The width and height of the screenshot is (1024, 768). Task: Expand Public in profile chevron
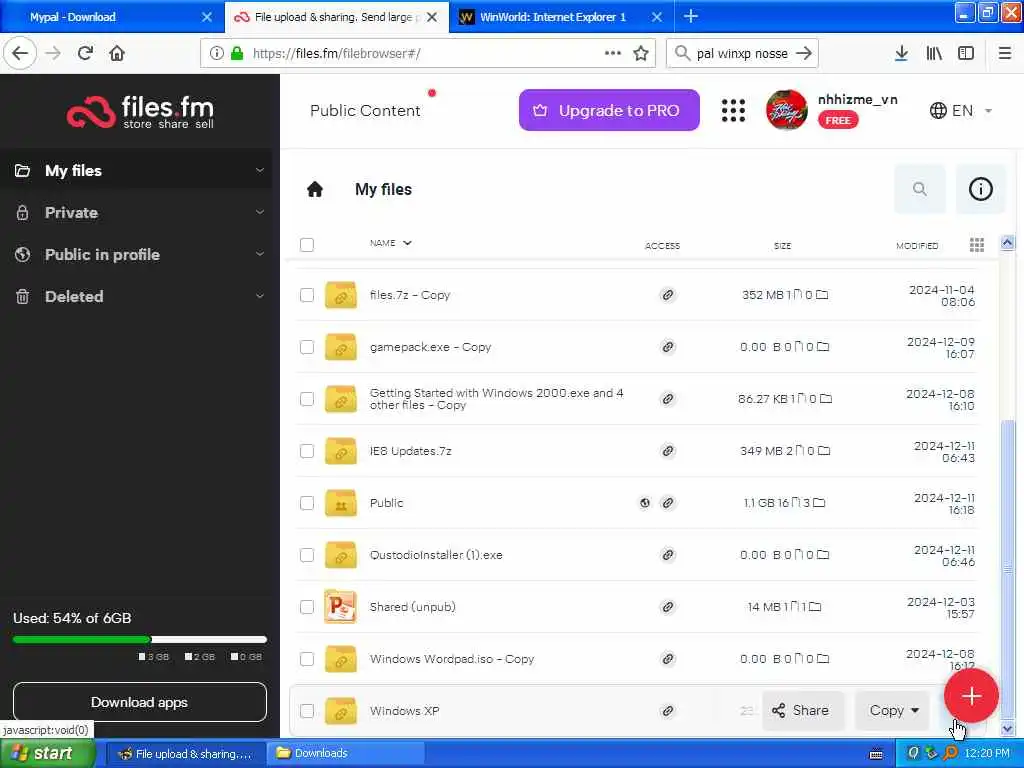click(259, 254)
